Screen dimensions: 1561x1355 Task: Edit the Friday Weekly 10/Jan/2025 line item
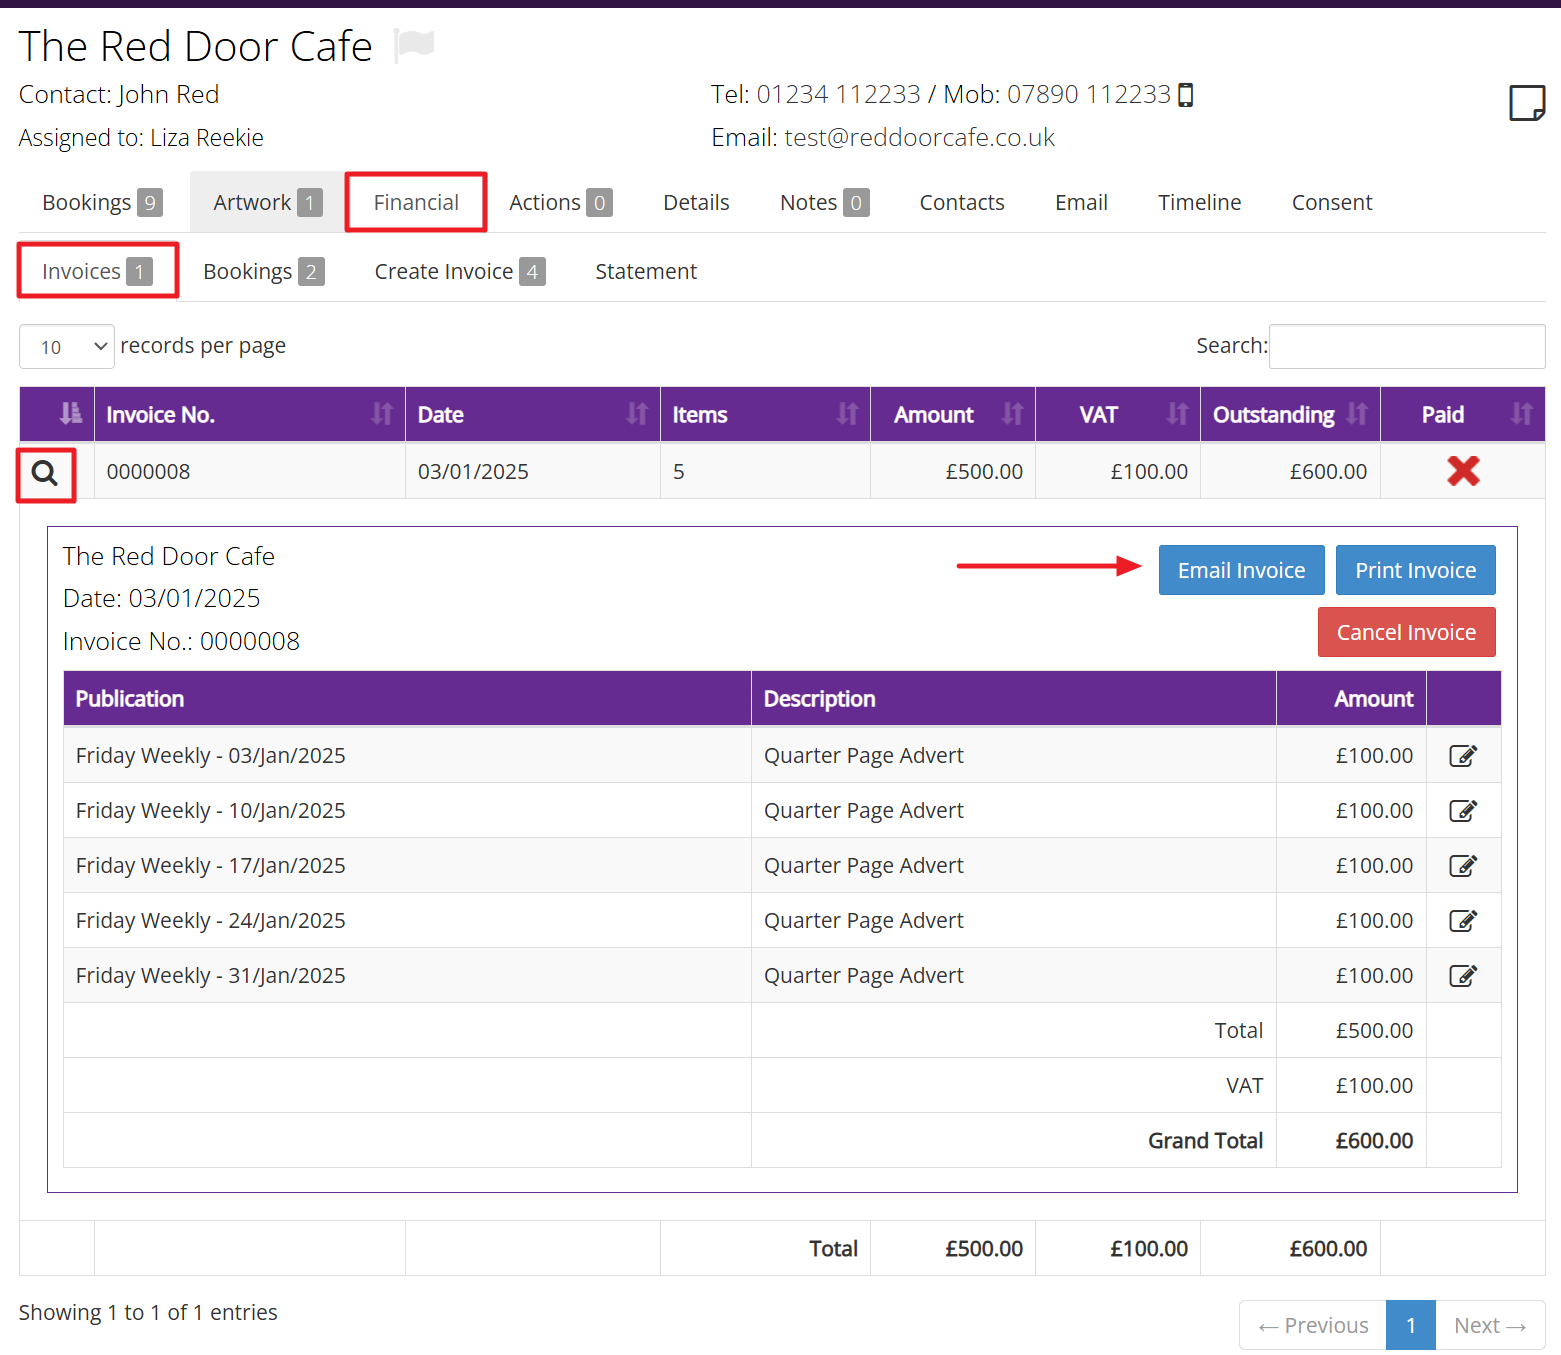pyautogui.click(x=1463, y=811)
